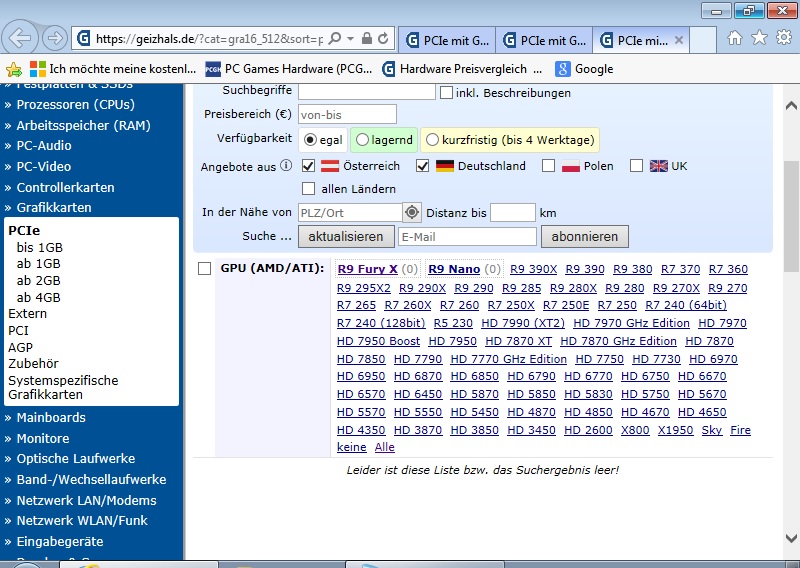Select the egal availability option
800x568 pixels.
pos(310,139)
